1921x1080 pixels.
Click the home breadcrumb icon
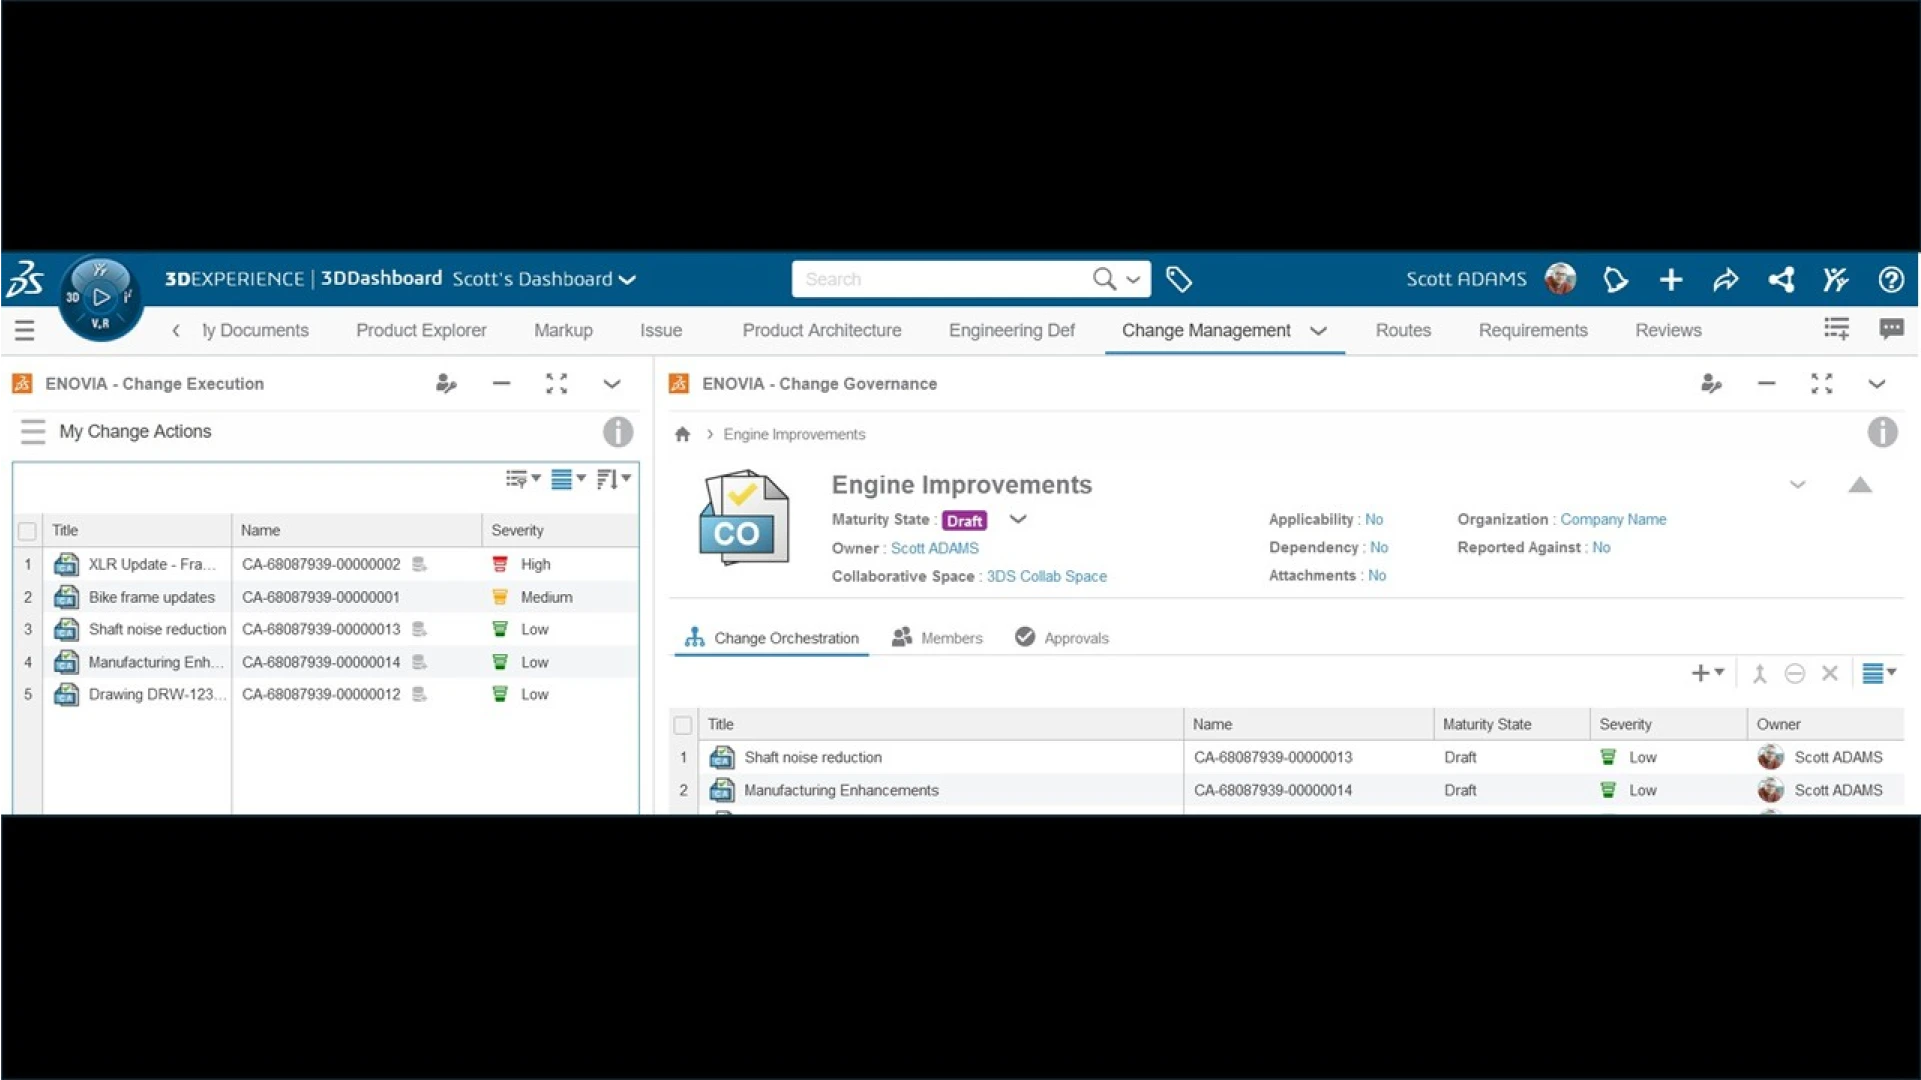(x=682, y=434)
